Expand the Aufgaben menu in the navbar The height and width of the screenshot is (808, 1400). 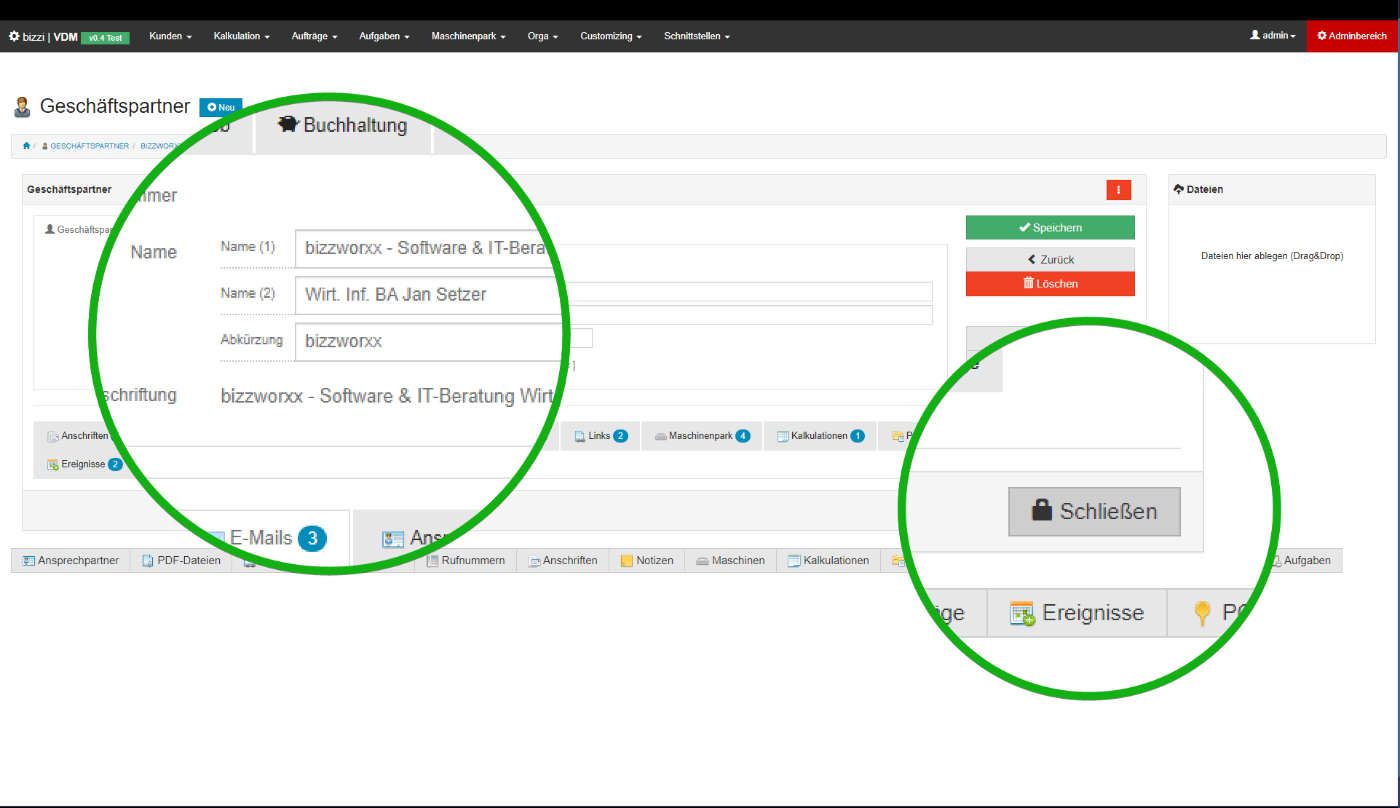pos(385,36)
